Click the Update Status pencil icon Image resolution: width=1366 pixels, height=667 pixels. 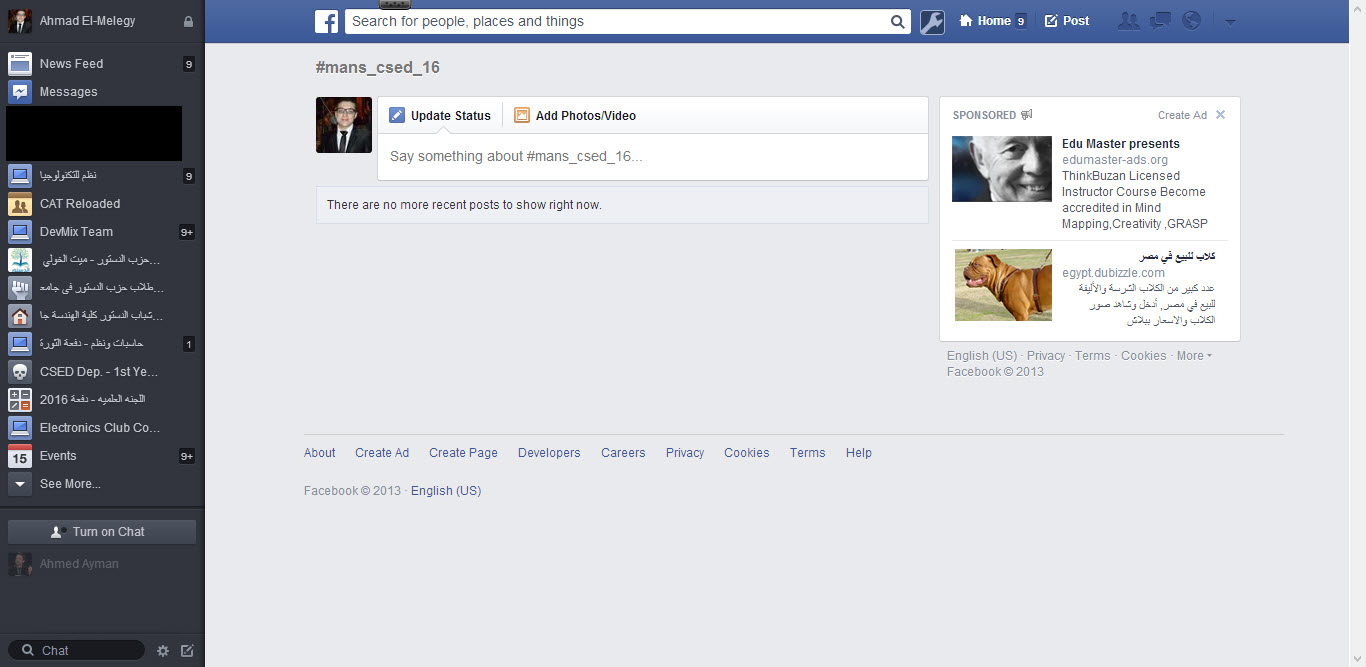click(x=397, y=115)
